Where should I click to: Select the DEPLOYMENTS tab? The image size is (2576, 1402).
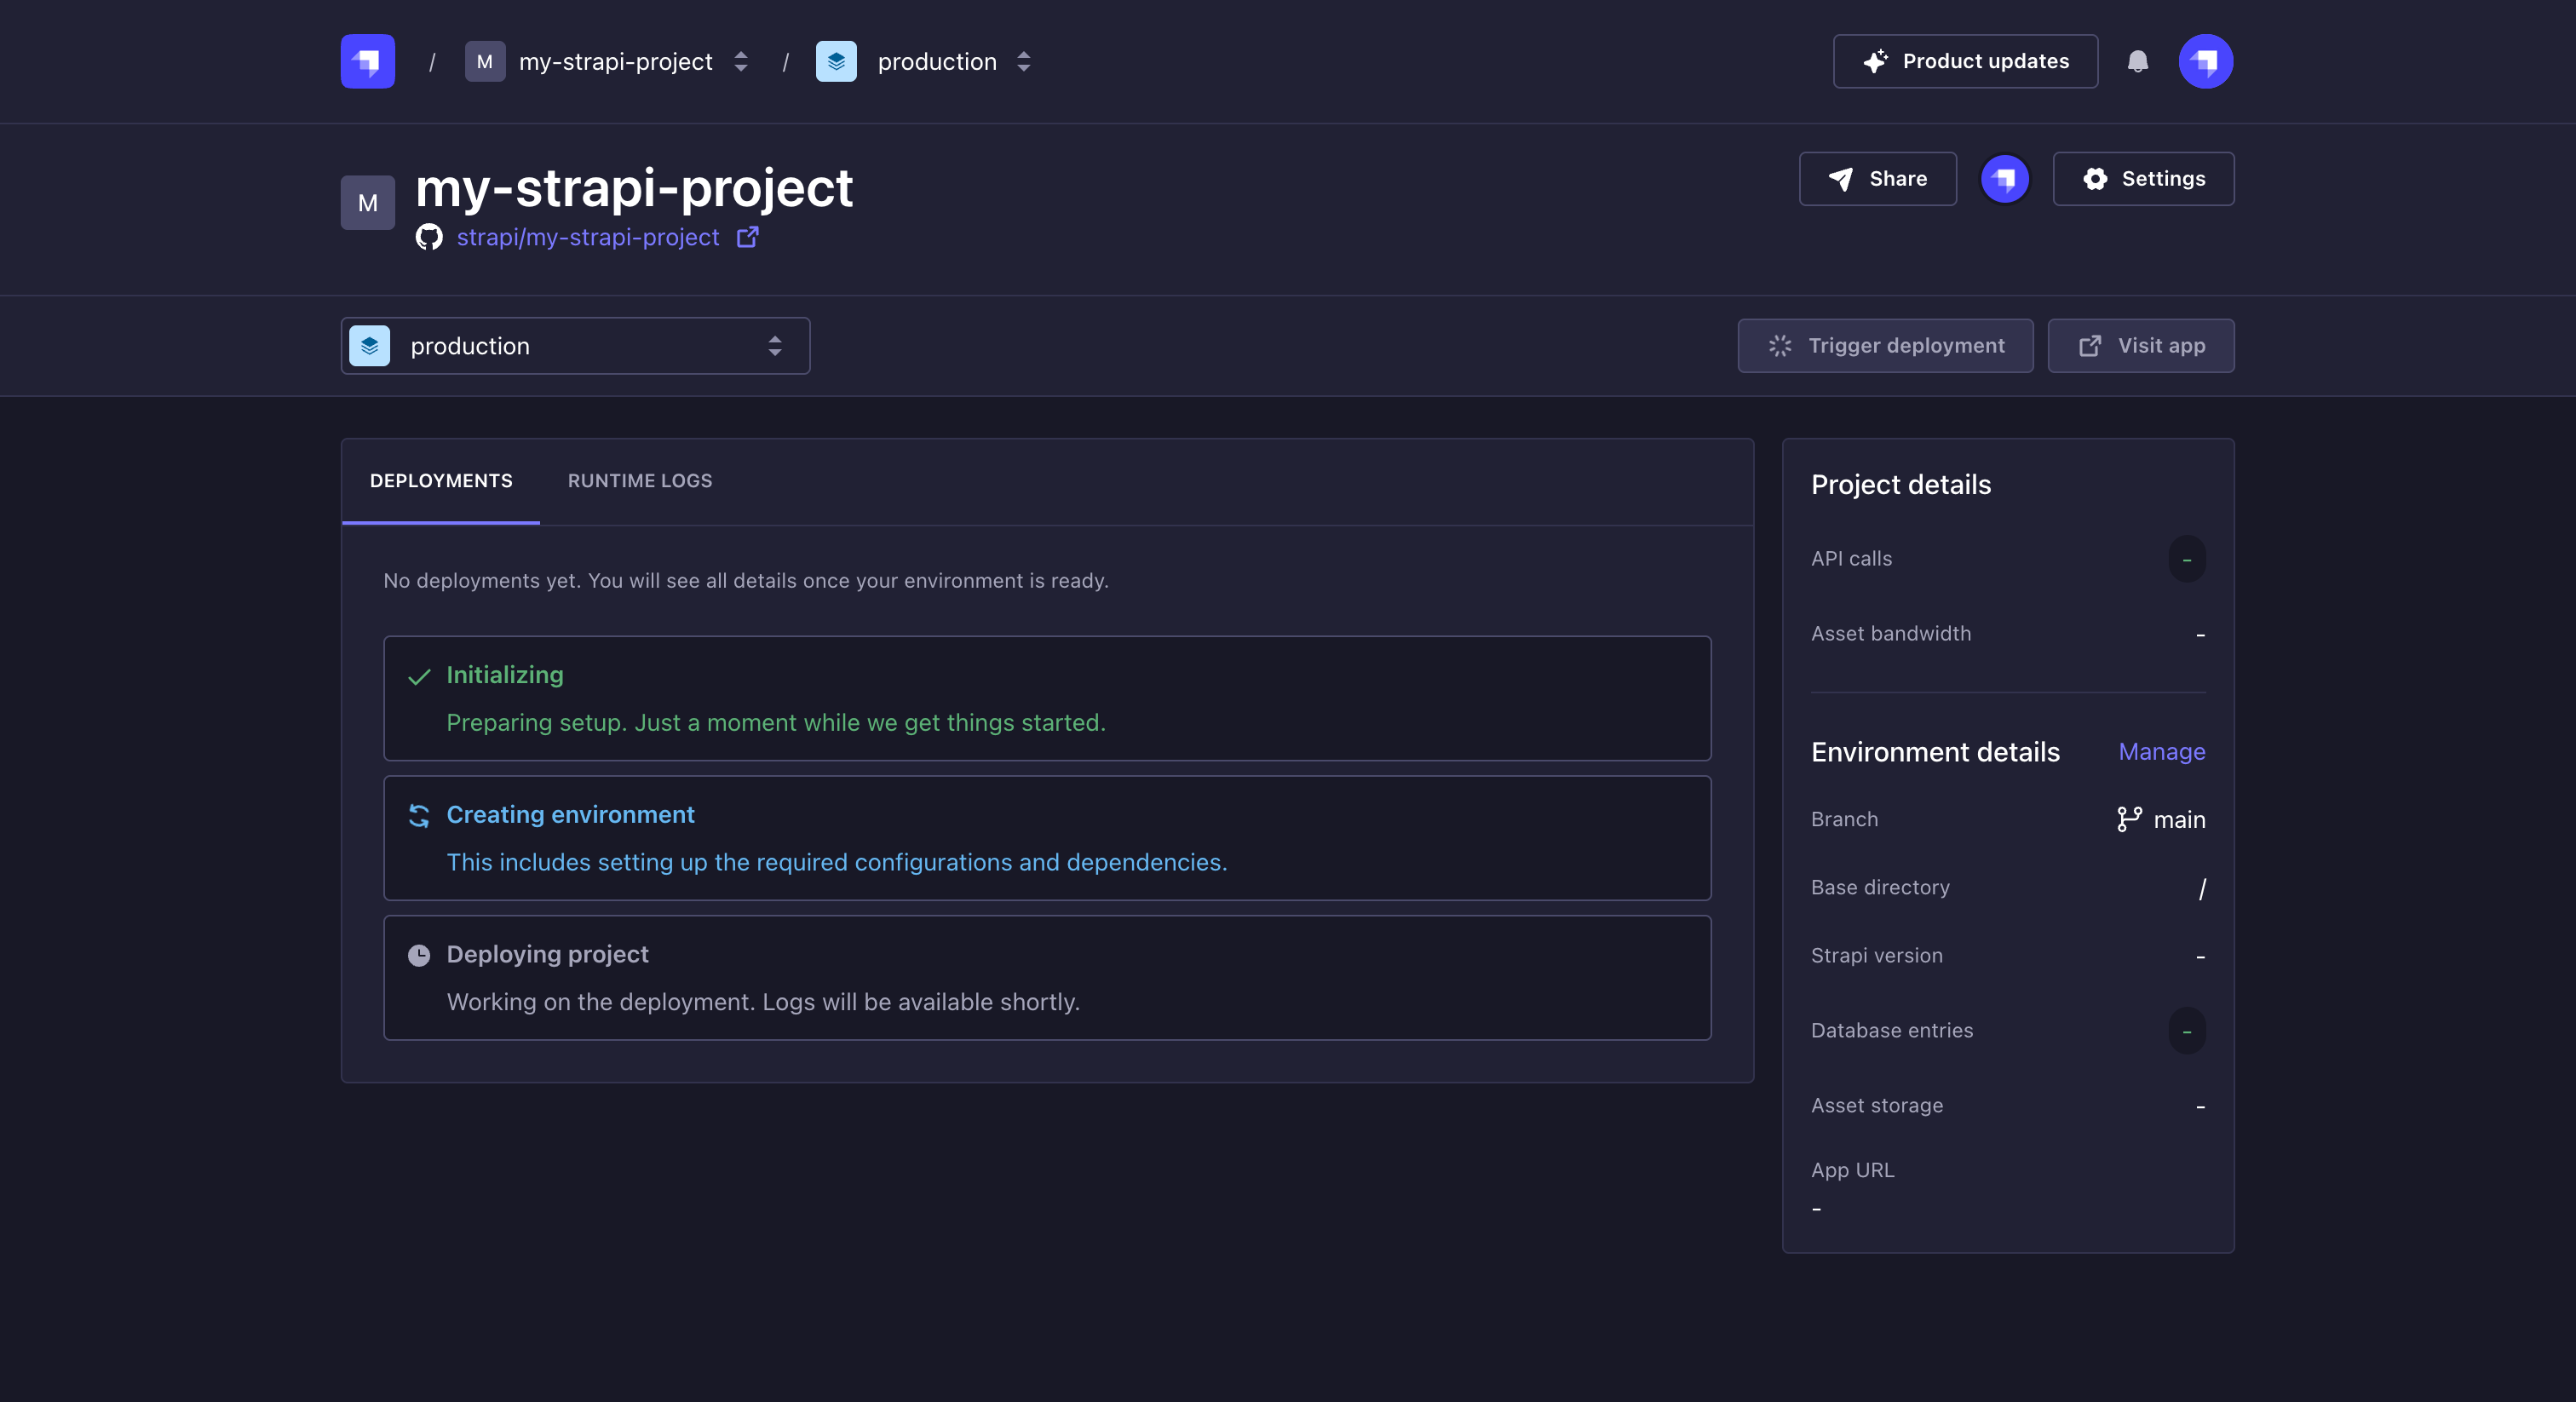pyautogui.click(x=440, y=481)
